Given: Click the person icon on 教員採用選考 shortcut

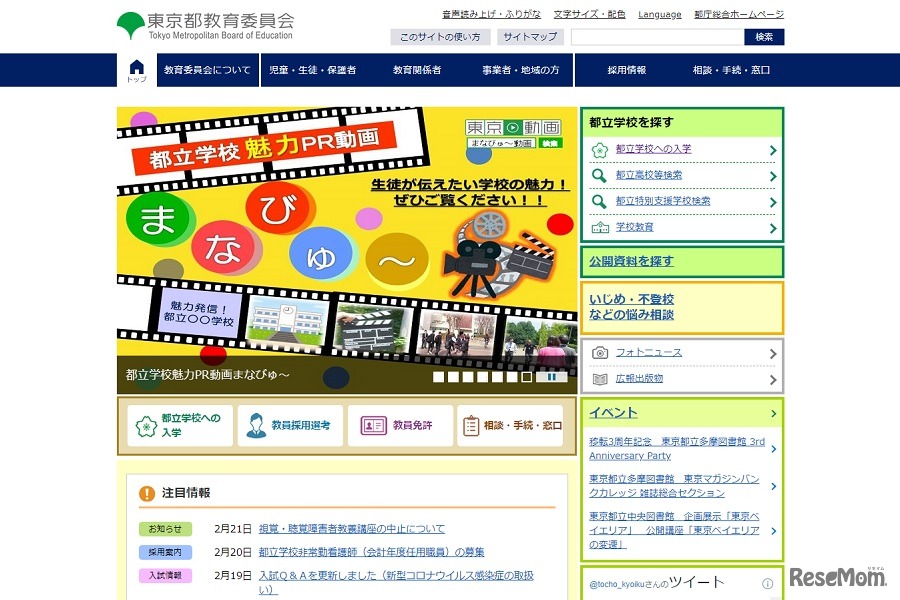Looking at the screenshot, I should tap(255, 425).
